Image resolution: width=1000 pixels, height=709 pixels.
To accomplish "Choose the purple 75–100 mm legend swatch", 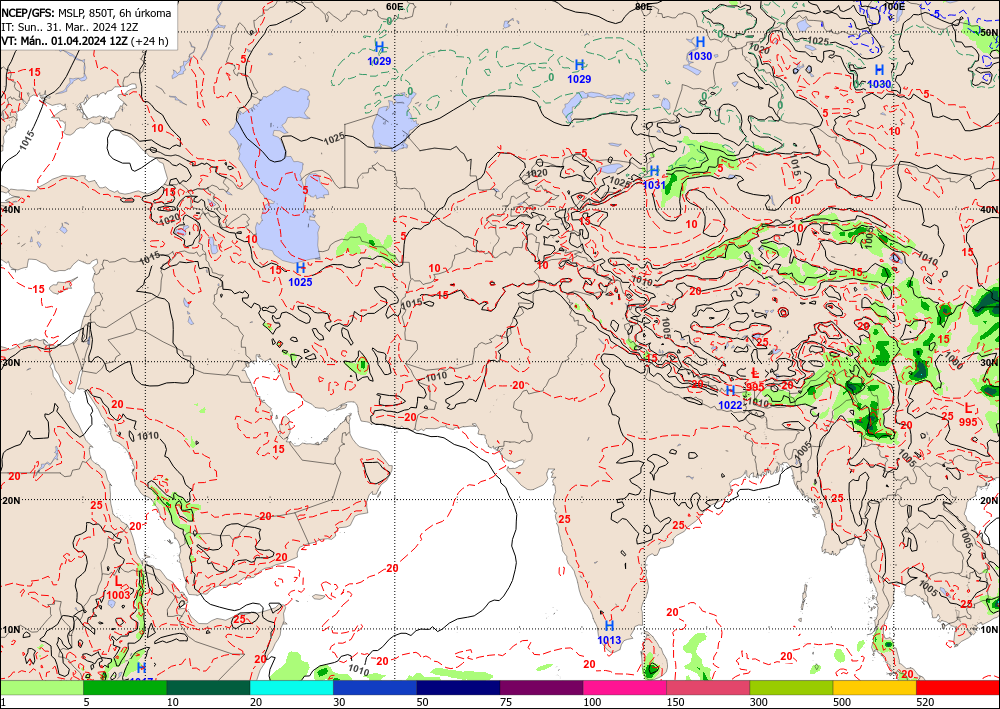I will (541, 688).
